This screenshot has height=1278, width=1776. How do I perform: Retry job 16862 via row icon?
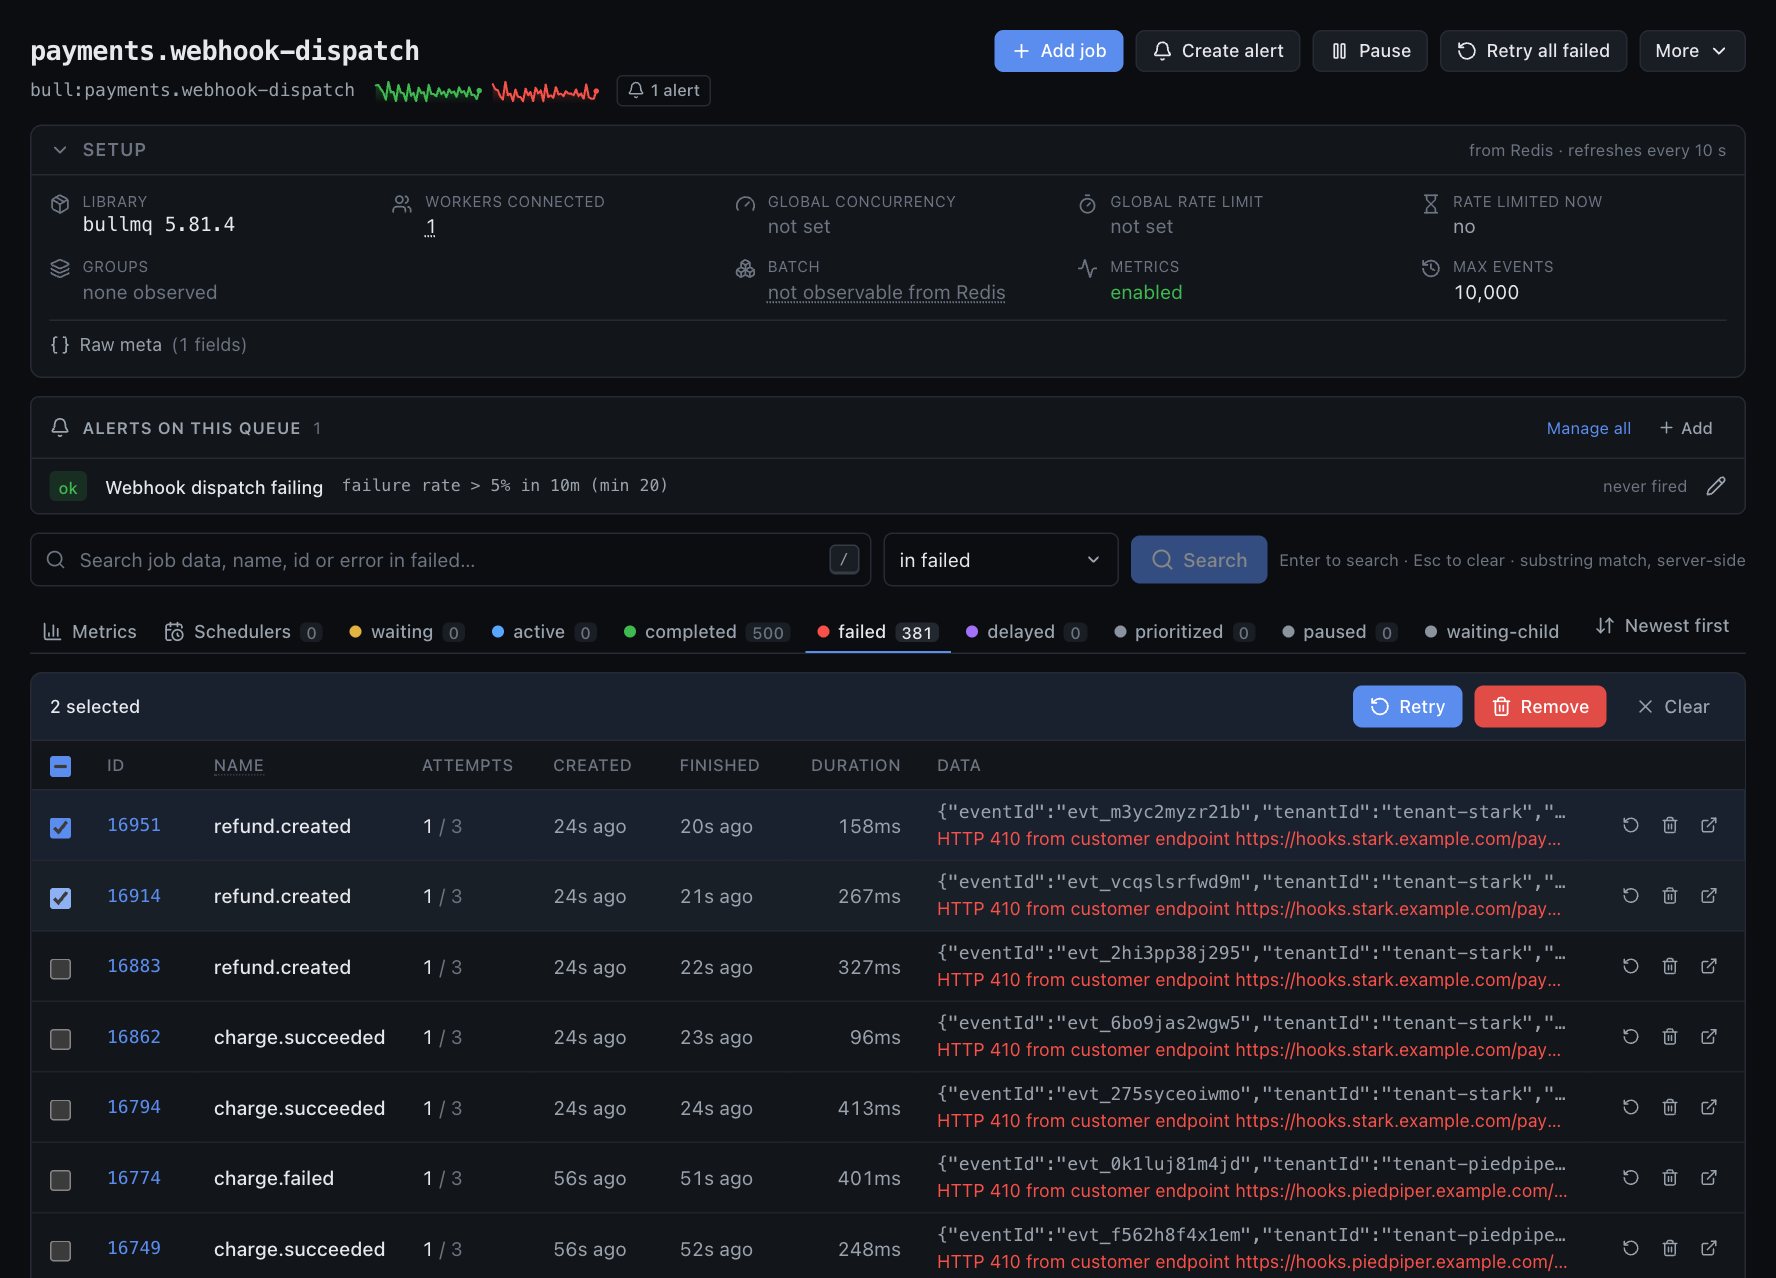(1630, 1037)
